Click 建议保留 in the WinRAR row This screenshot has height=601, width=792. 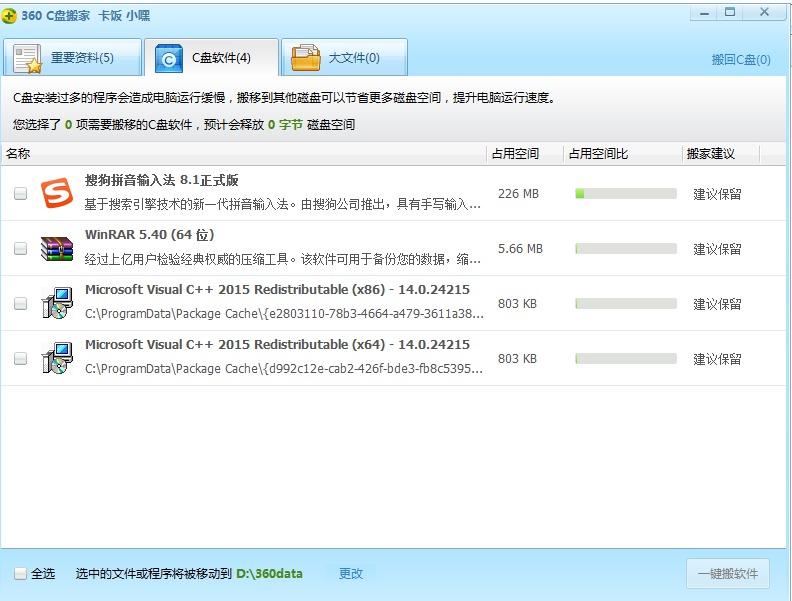pyautogui.click(x=717, y=249)
